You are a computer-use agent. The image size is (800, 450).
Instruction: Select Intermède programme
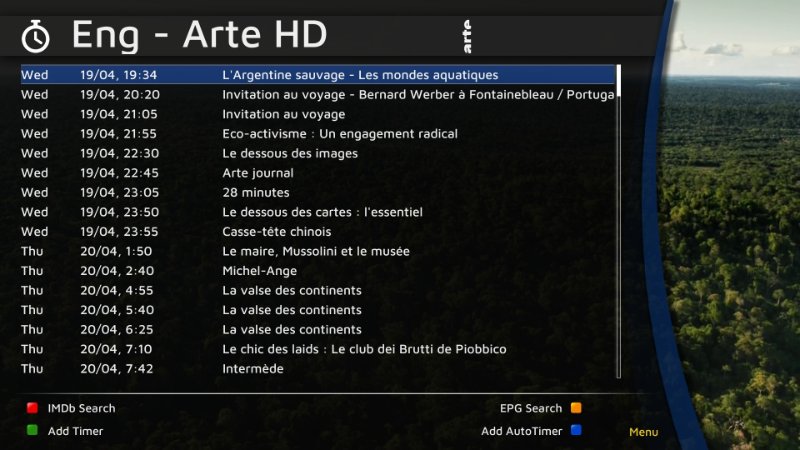coord(318,368)
